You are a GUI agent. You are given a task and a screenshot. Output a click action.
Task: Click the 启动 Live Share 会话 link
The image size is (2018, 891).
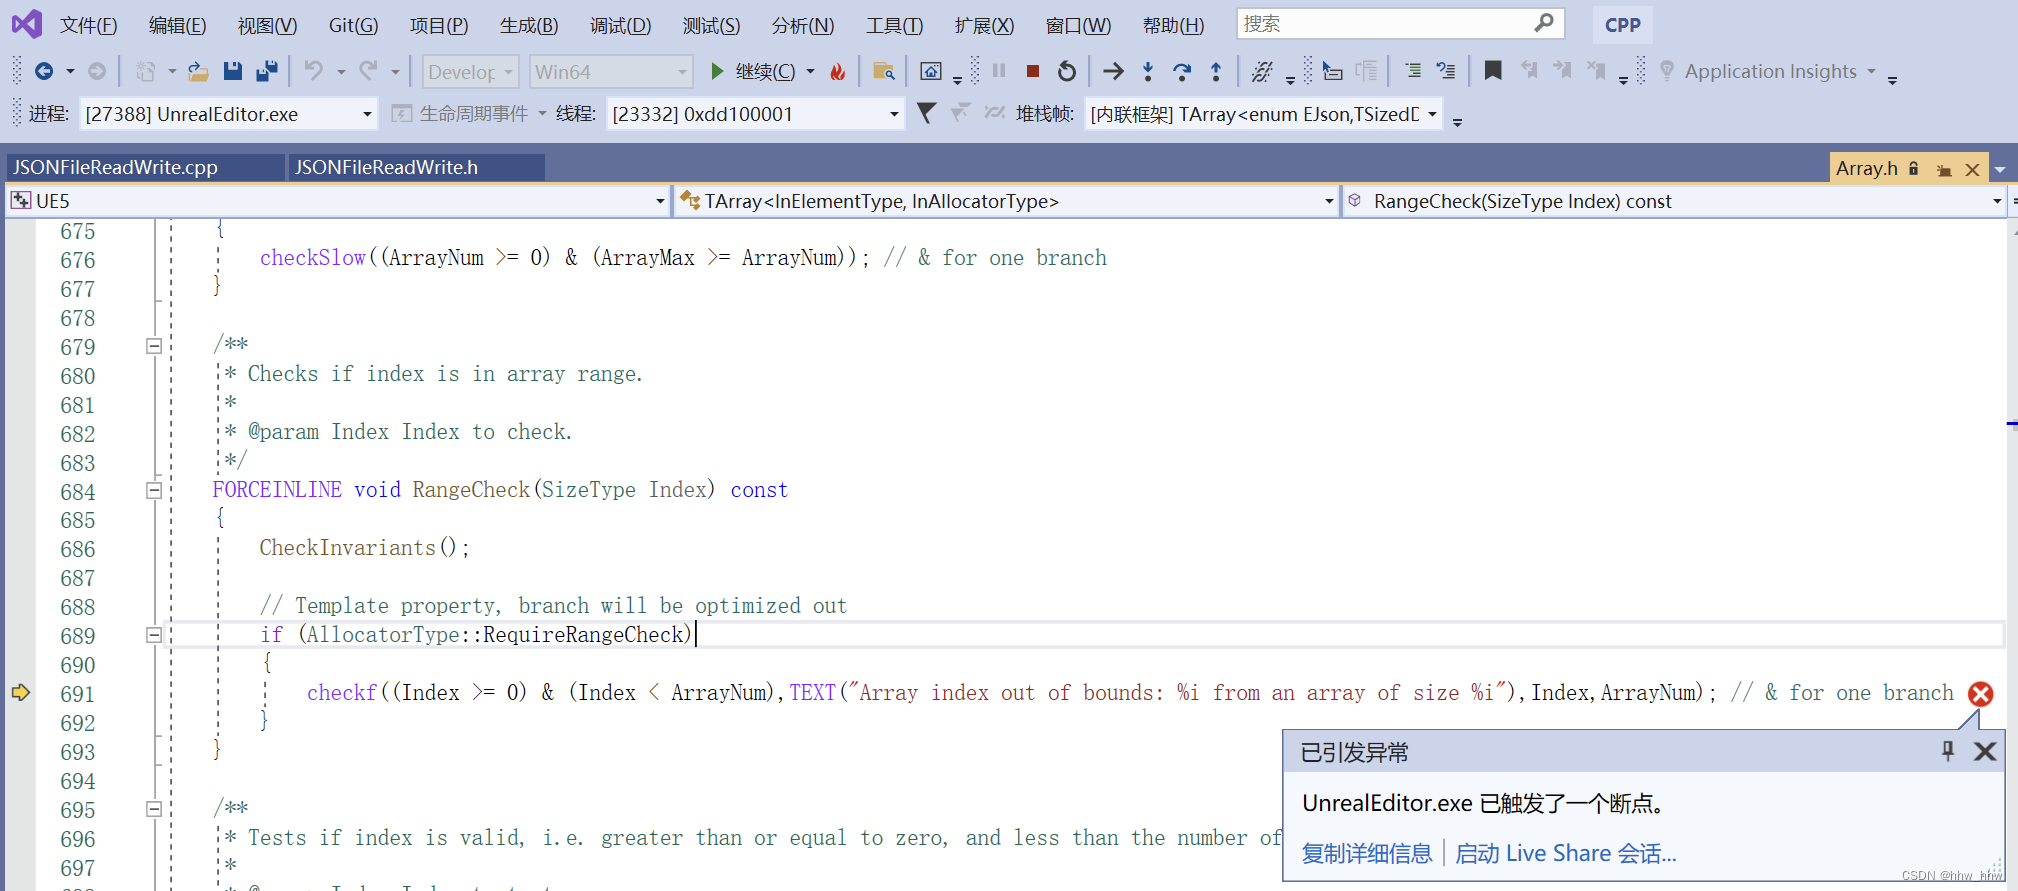pyautogui.click(x=1565, y=853)
